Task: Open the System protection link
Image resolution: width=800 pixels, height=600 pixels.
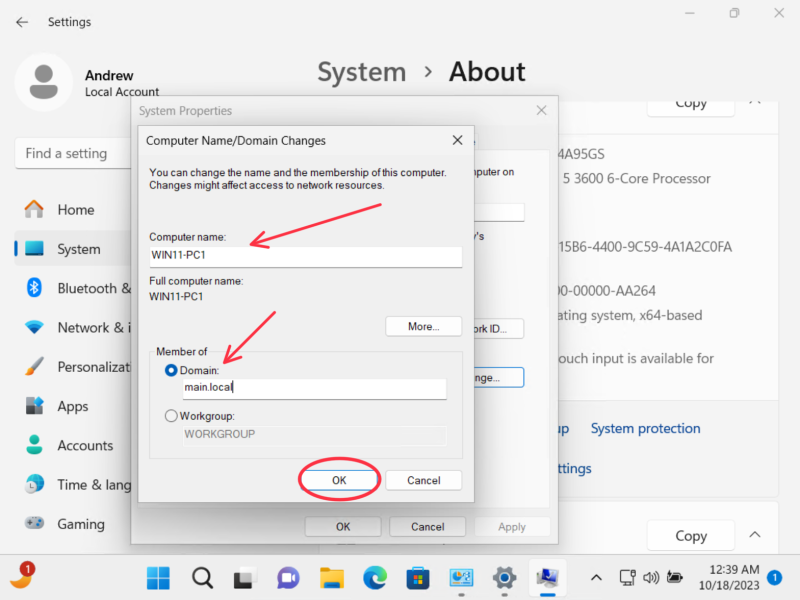Action: (645, 428)
